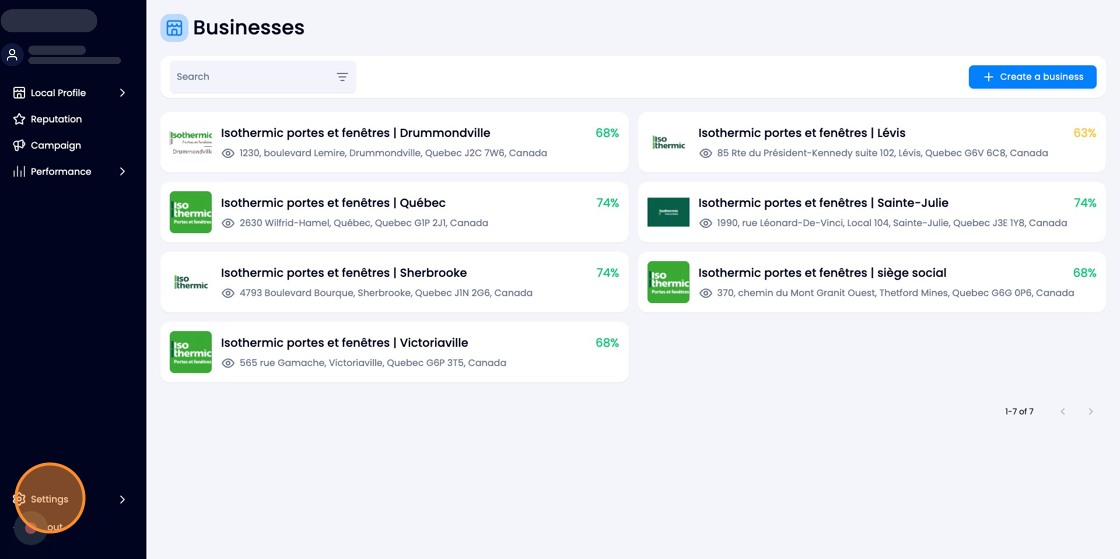Click 74% score on Sherbrooke card
Image resolution: width=1120 pixels, height=559 pixels.
coord(607,273)
